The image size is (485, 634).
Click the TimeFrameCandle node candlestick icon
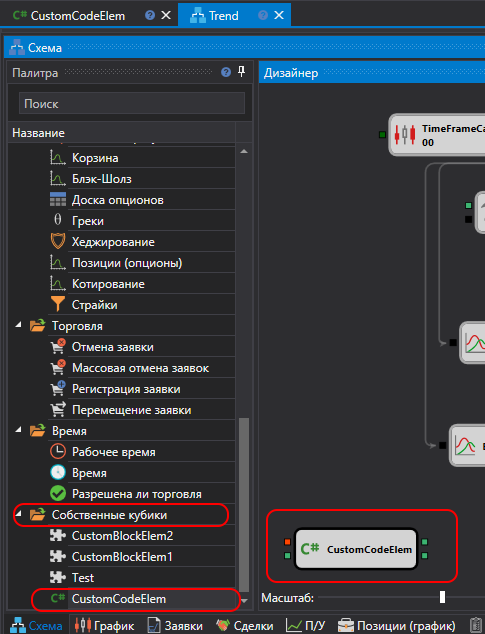[405, 135]
